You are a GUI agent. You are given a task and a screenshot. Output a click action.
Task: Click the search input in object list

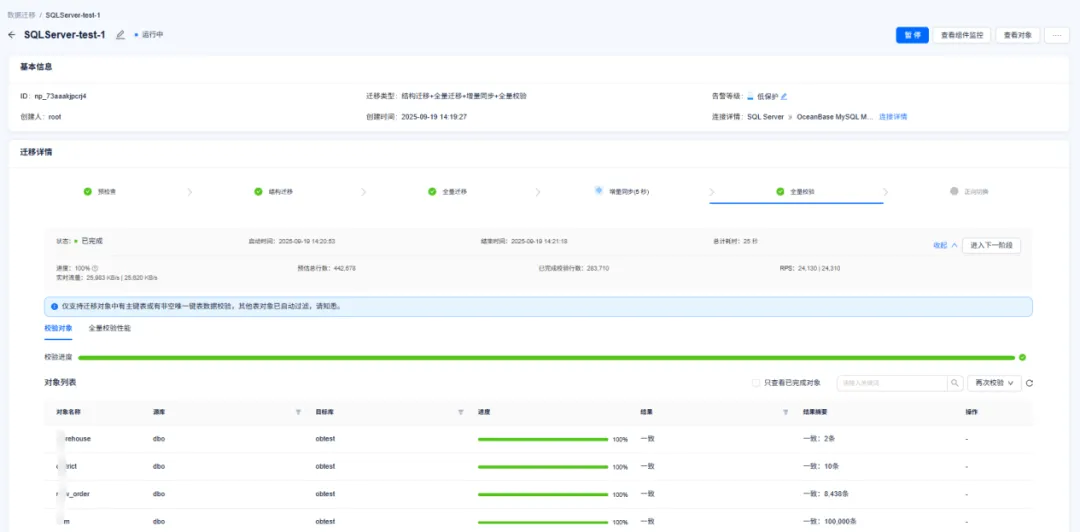point(891,383)
